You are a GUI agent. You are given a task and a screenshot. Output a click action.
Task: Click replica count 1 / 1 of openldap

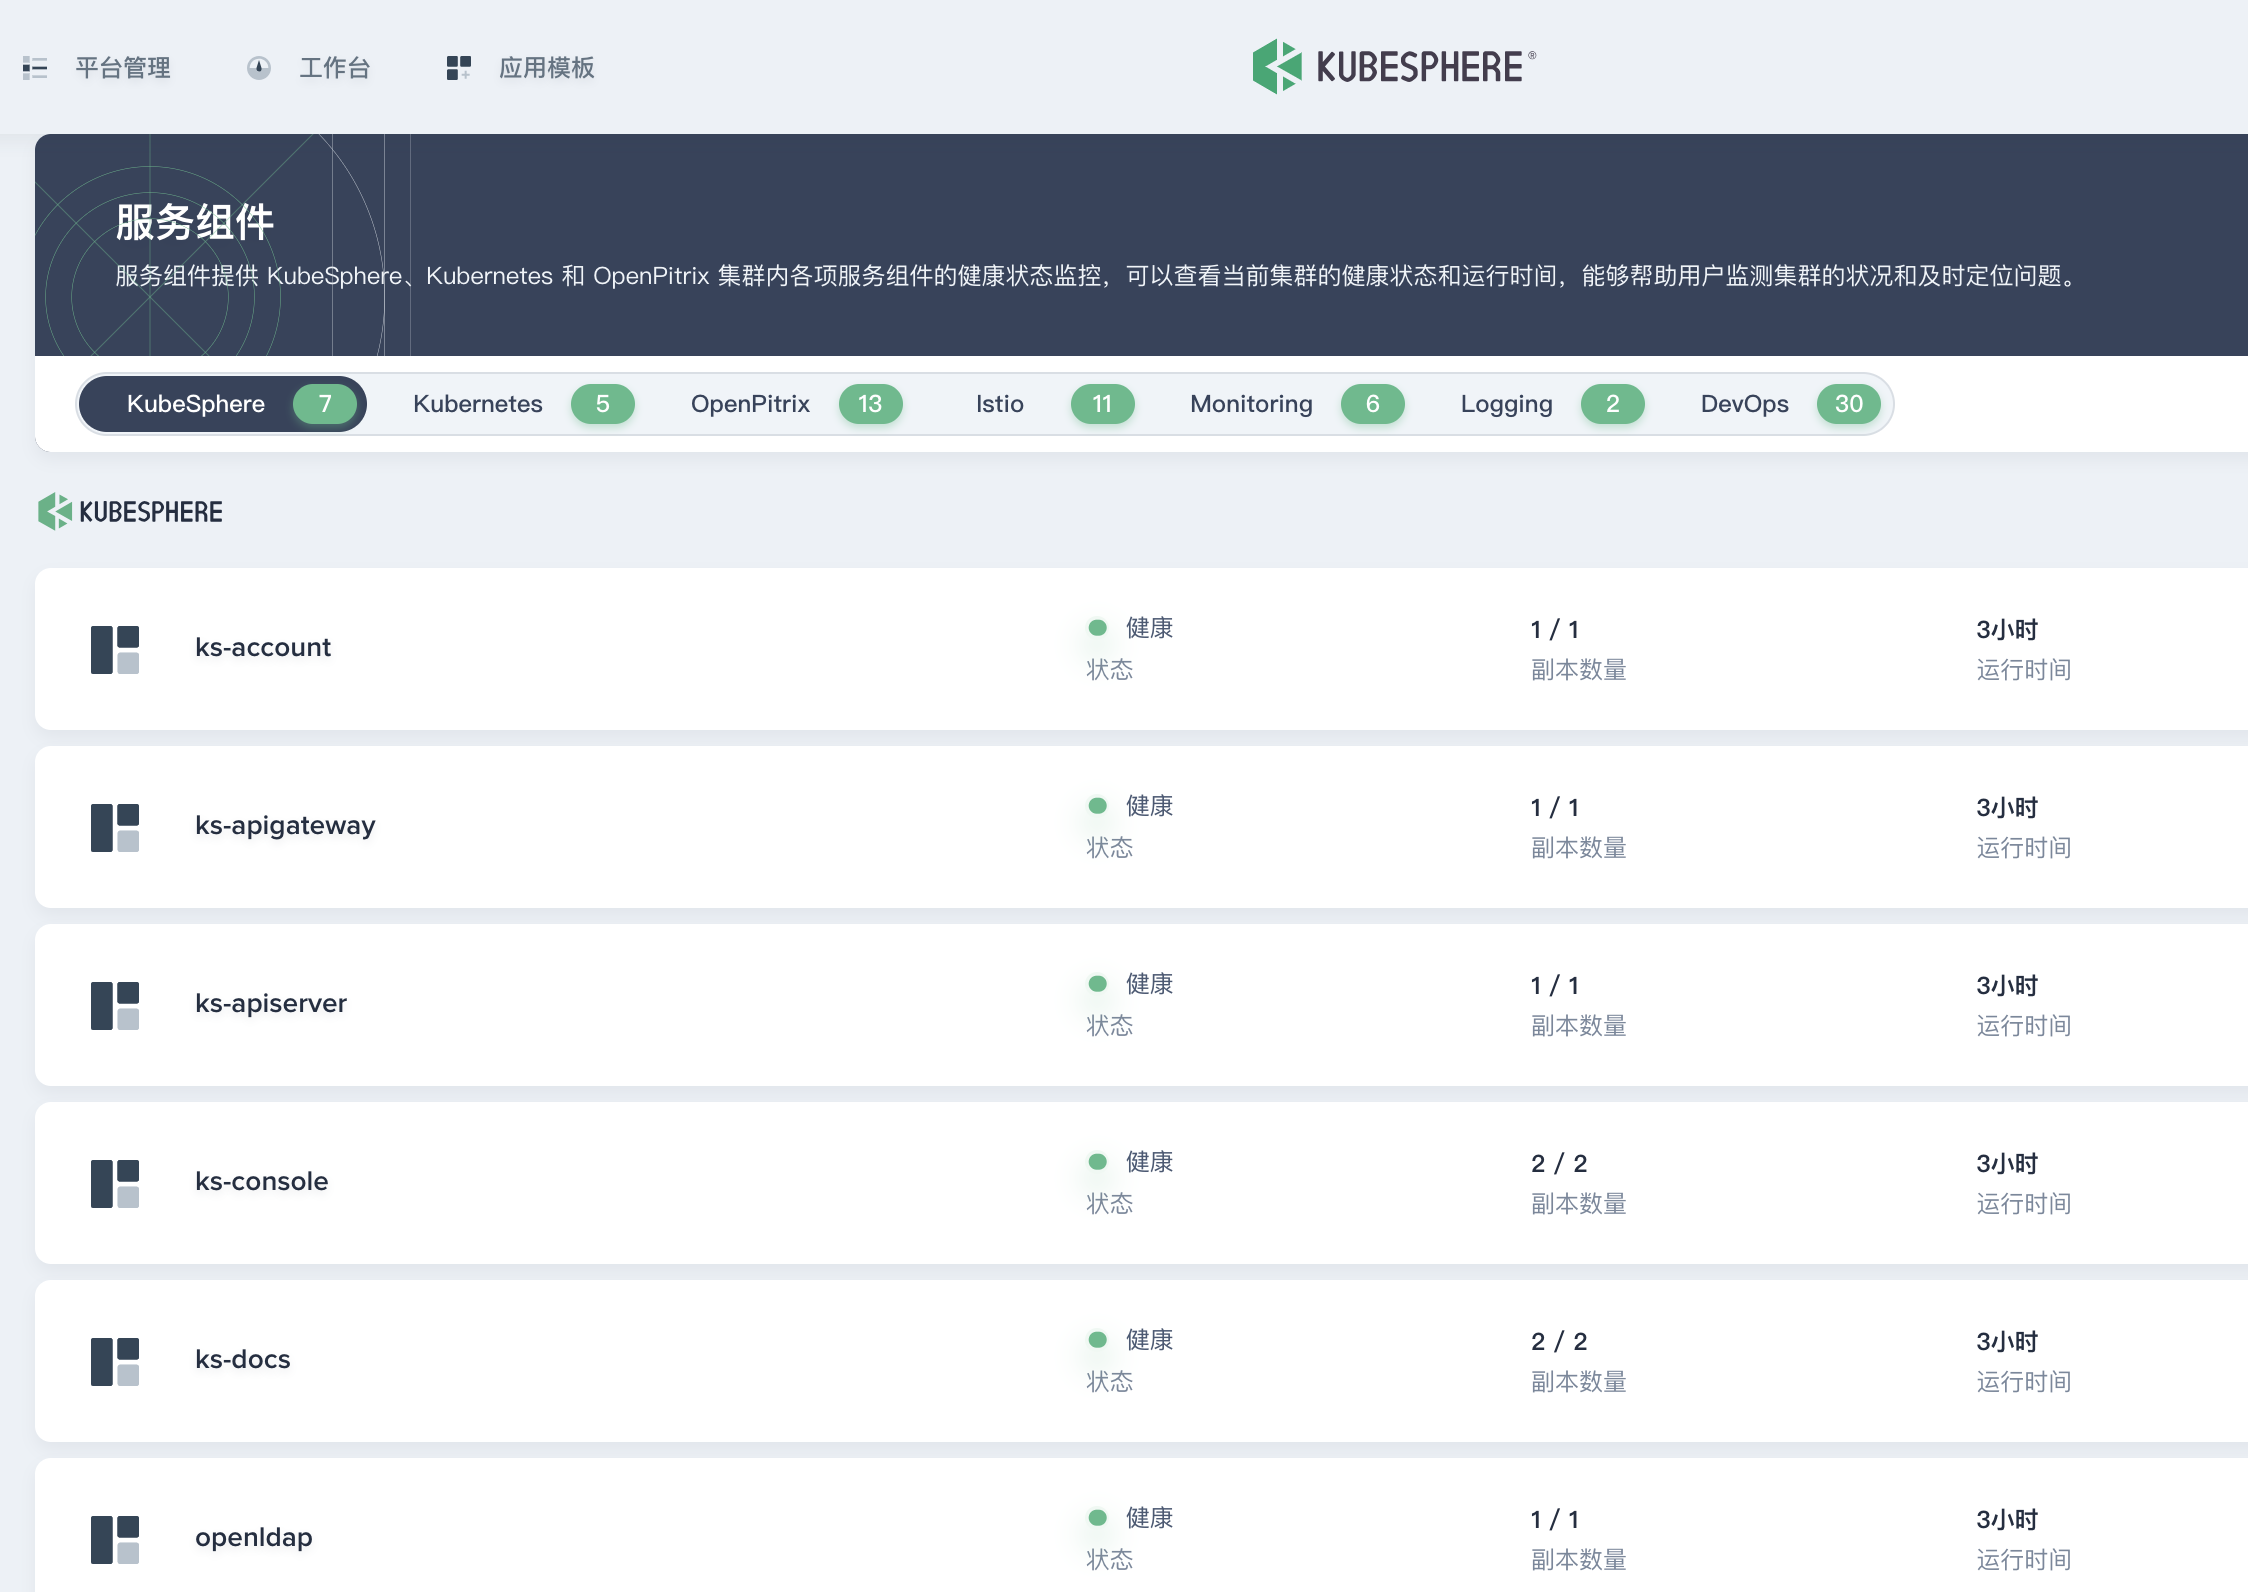(1555, 1520)
